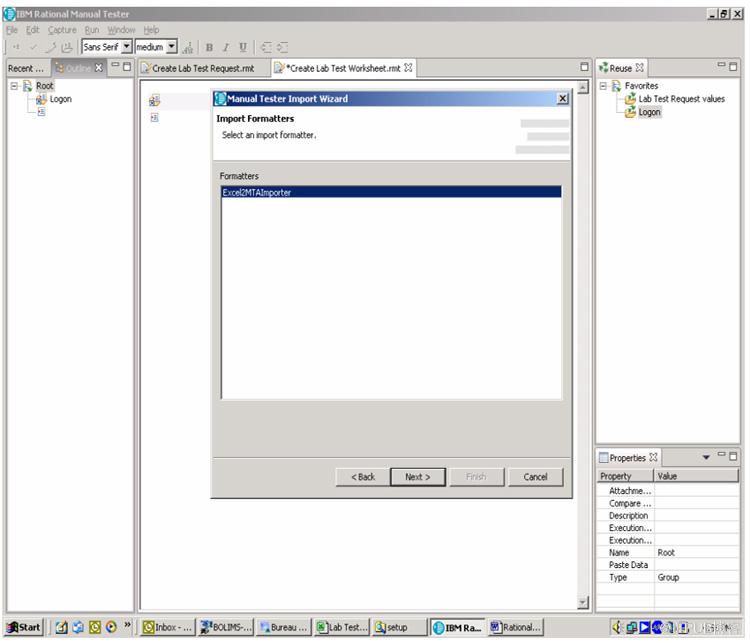The width and height of the screenshot is (750, 643).
Task: Switch to the Recent tab
Action: [x=26, y=68]
